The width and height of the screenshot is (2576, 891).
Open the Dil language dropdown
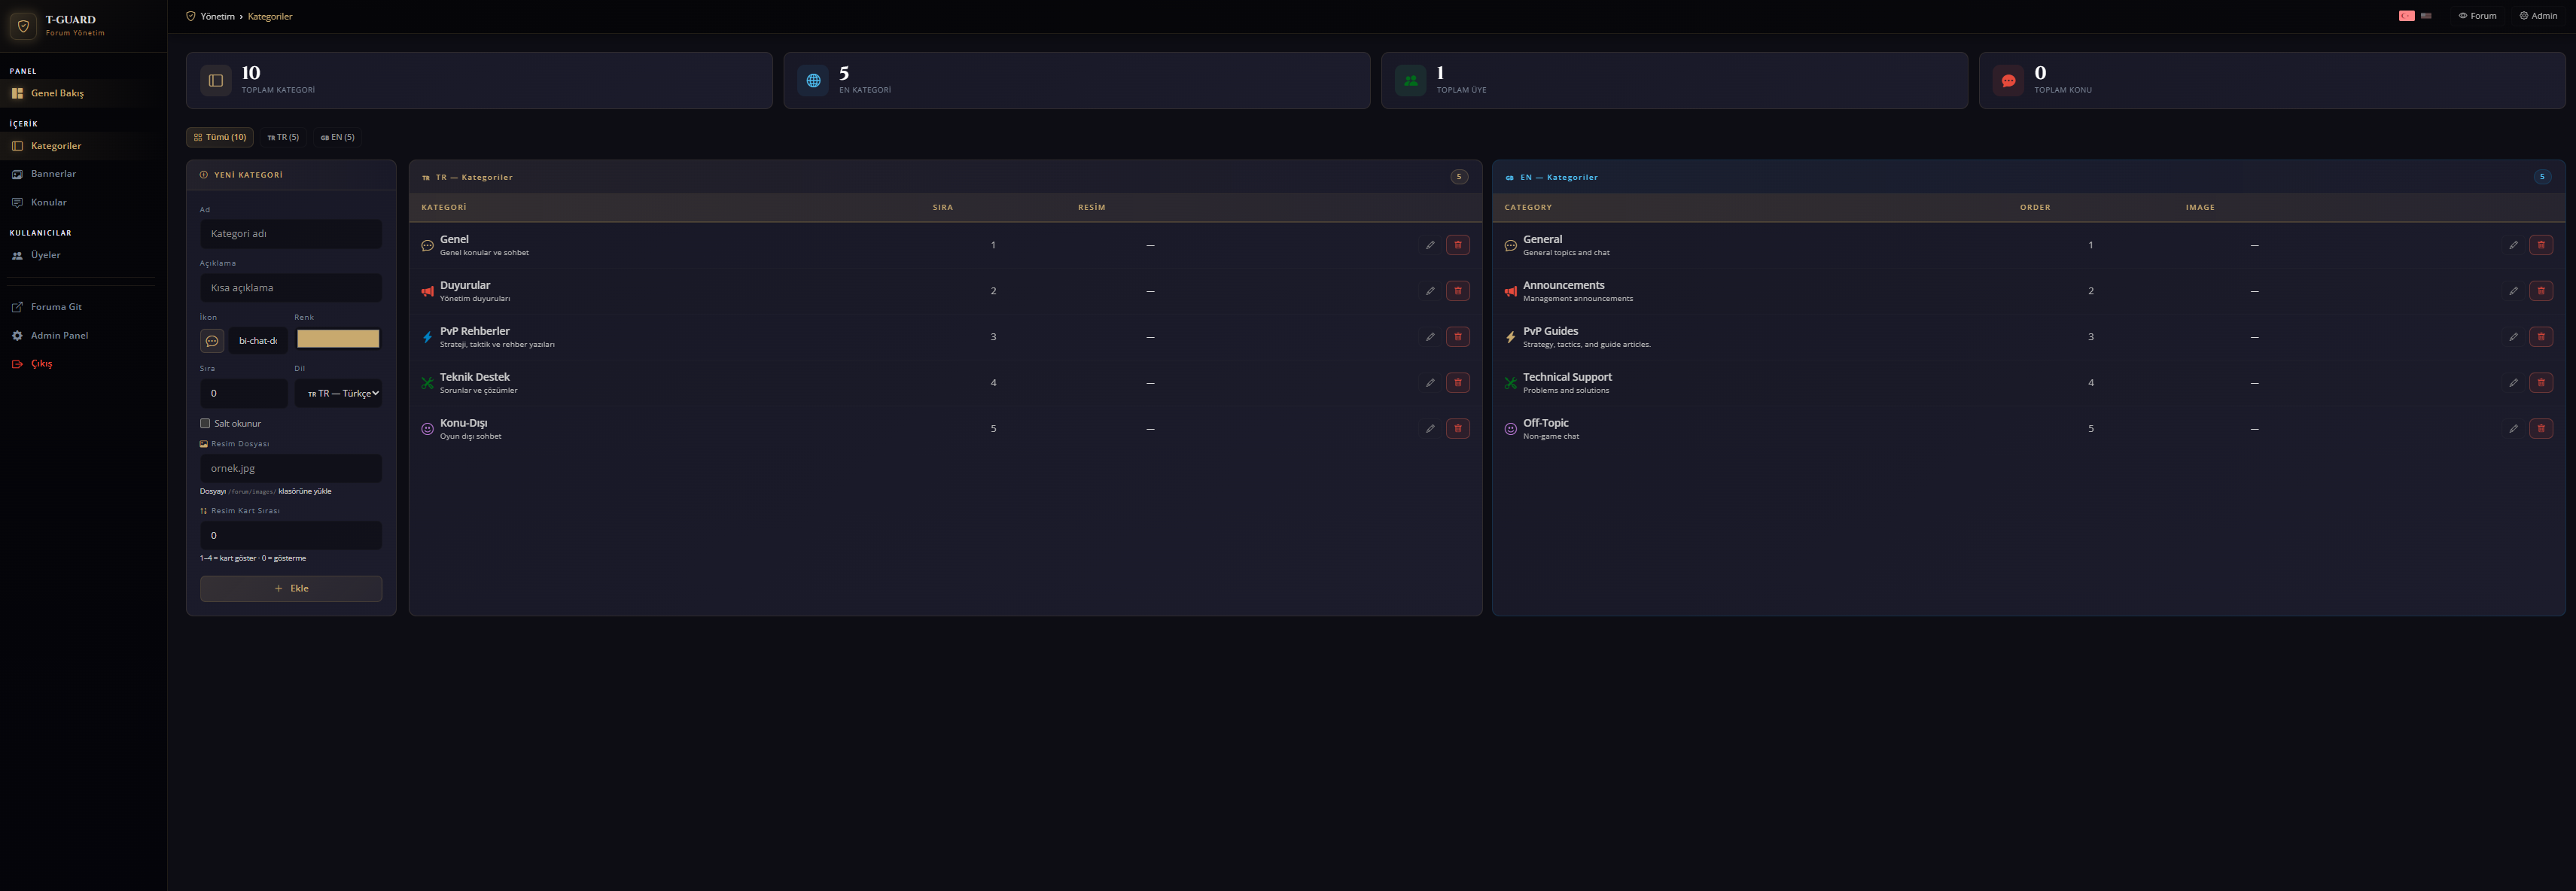click(x=338, y=393)
